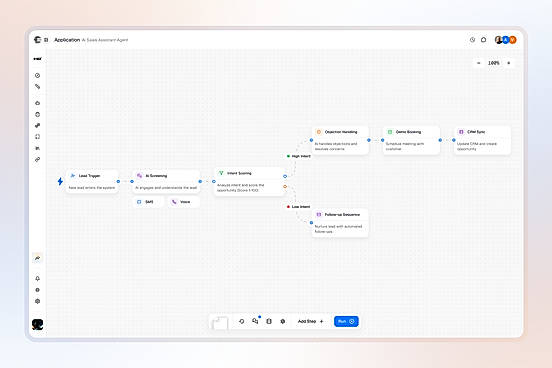Click the frame brackets icon in the sidebar
Image resolution: width=552 pixels, height=368 pixels.
tap(38, 137)
